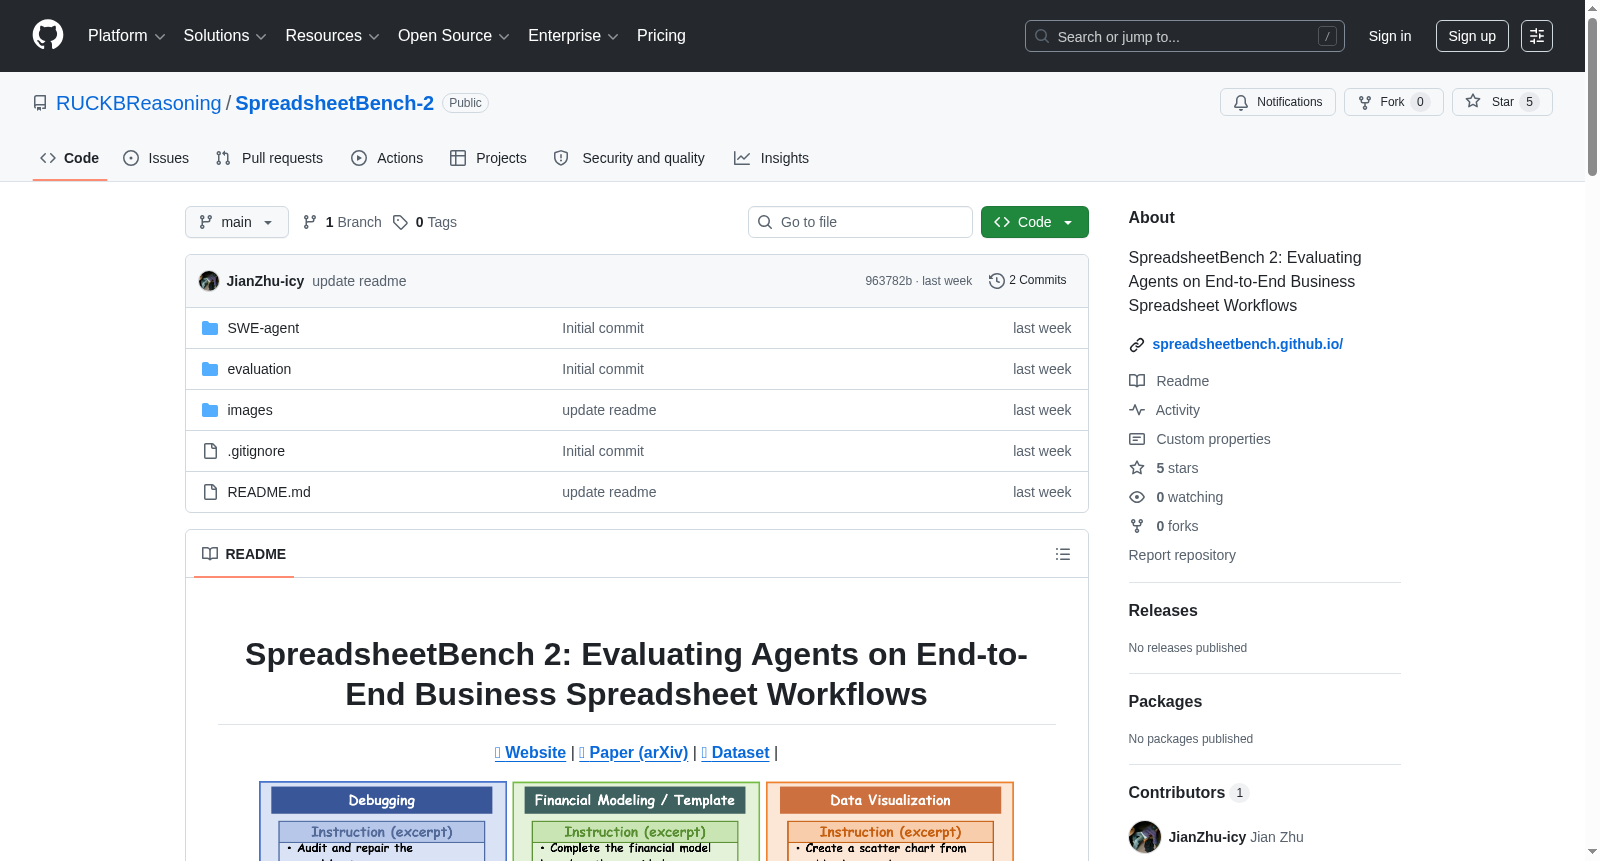Open the RUCKBReasoning owner link

pos(139,103)
